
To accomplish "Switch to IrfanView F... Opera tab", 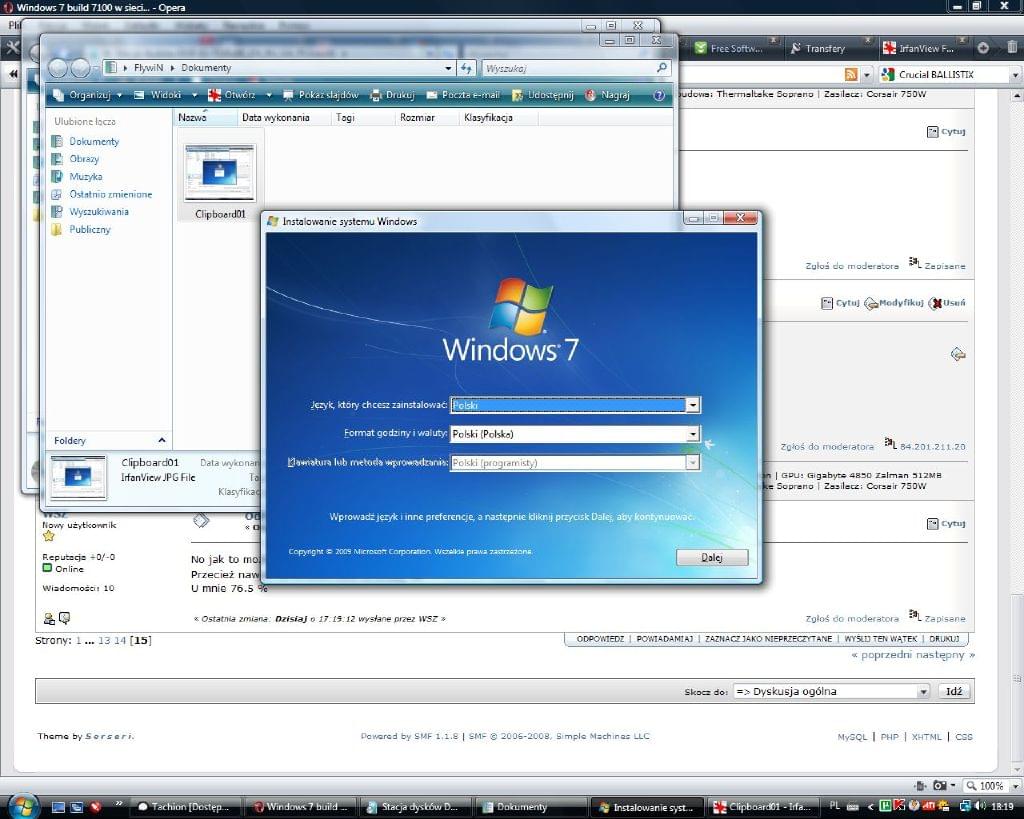I will click(922, 48).
